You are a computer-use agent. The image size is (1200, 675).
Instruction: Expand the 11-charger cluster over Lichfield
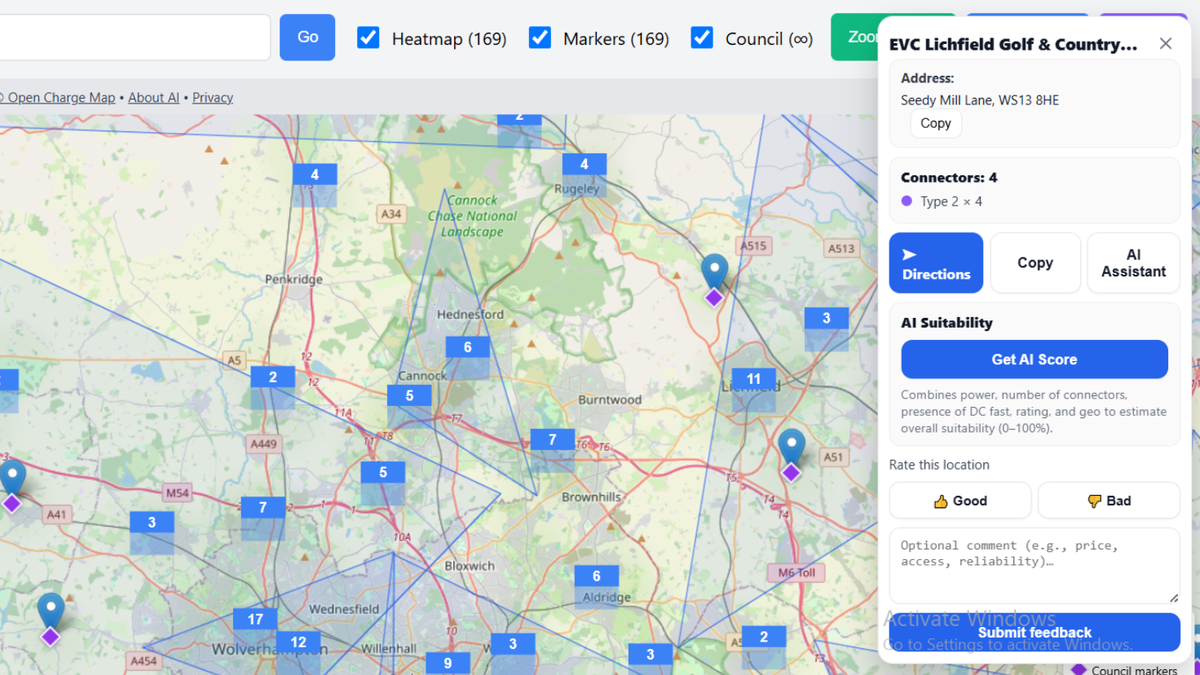pyautogui.click(x=753, y=380)
